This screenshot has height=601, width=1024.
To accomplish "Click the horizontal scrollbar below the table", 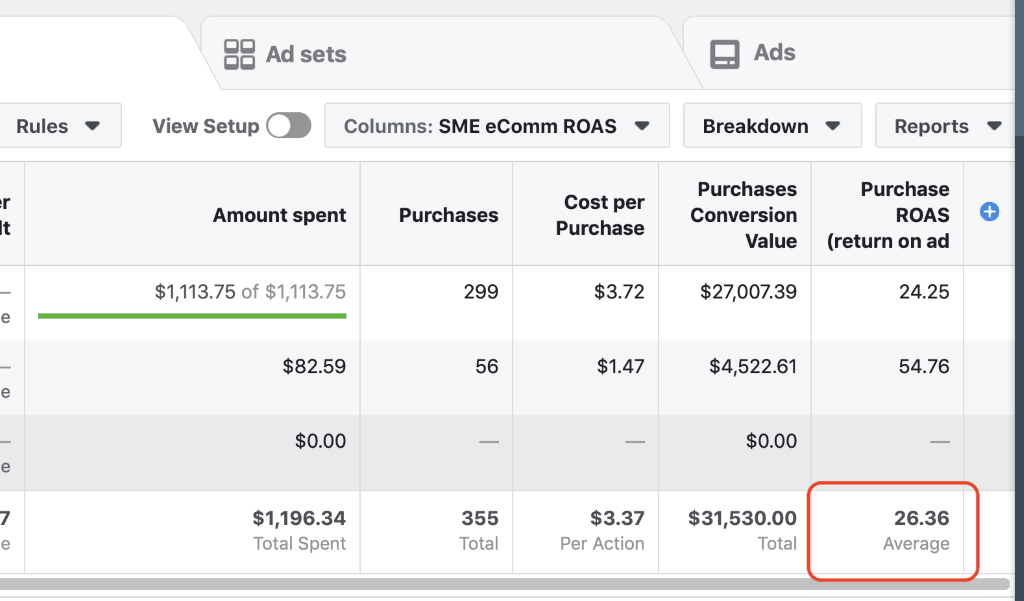I will tap(500, 582).
